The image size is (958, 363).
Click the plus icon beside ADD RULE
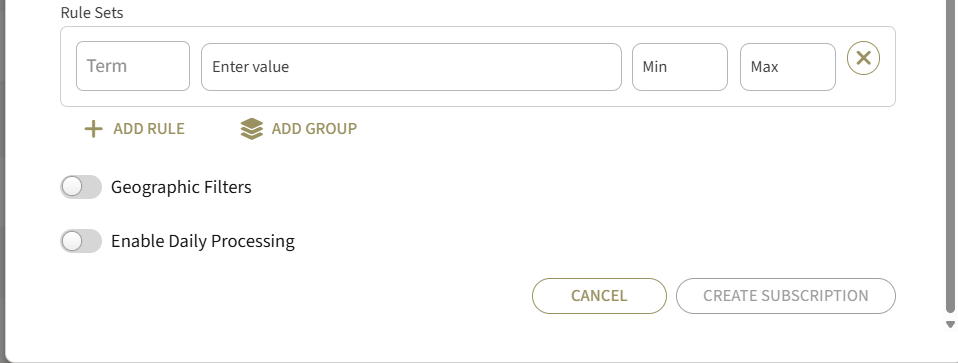[93, 129]
